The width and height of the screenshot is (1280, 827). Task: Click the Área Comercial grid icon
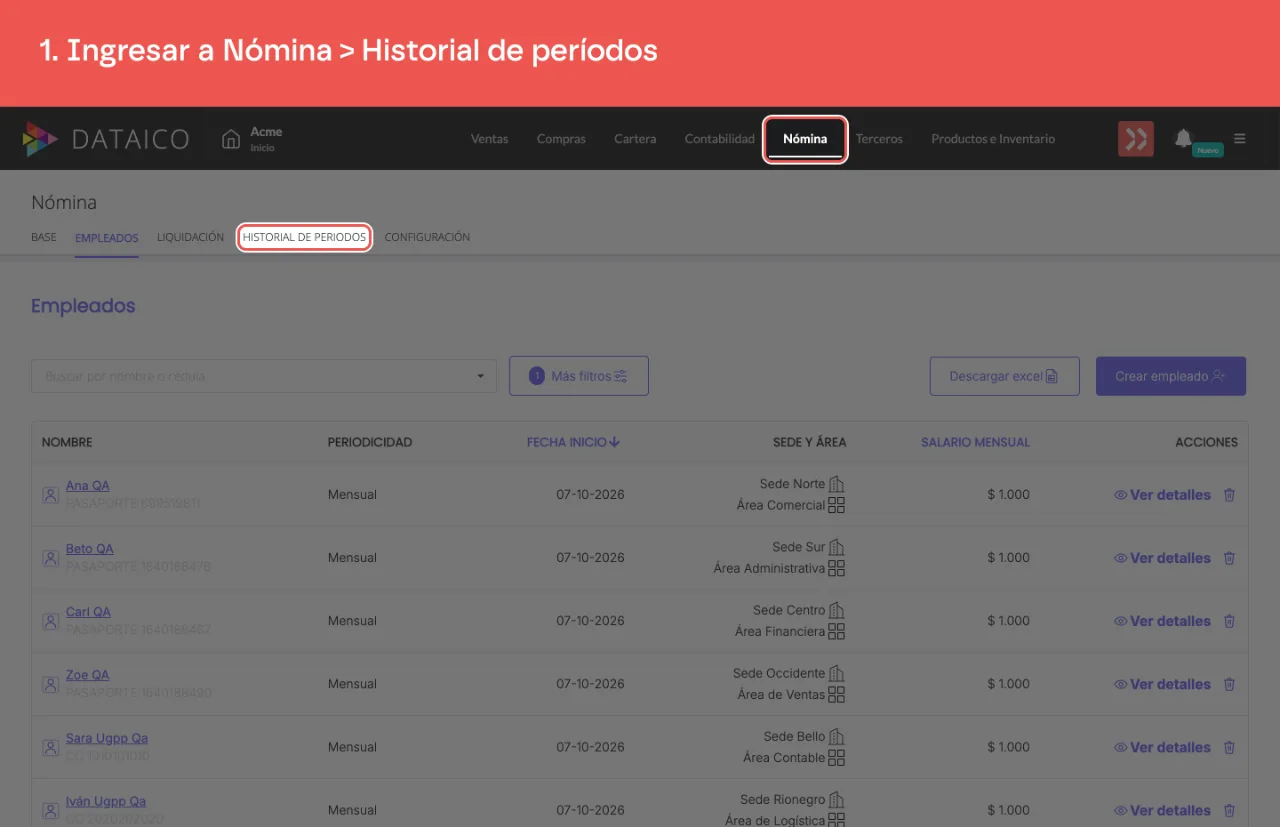tap(837, 505)
